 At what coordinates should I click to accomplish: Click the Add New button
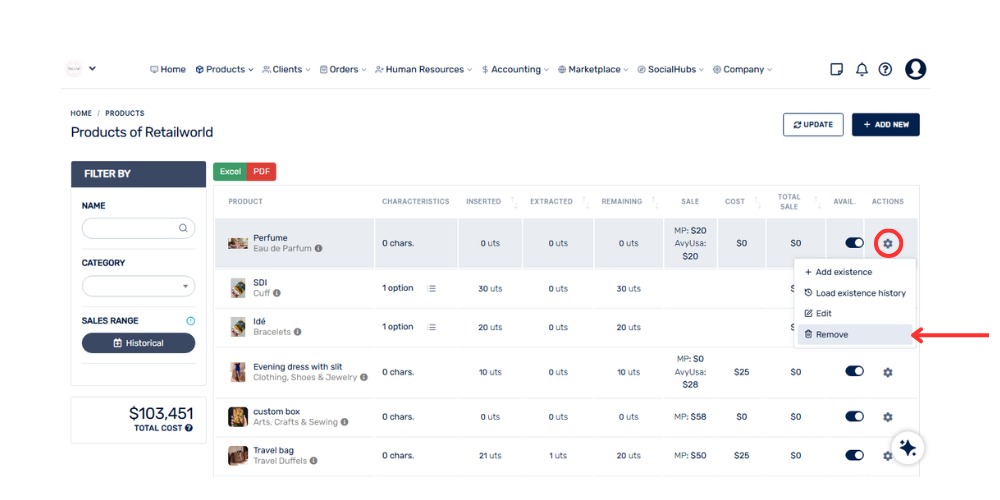885,125
